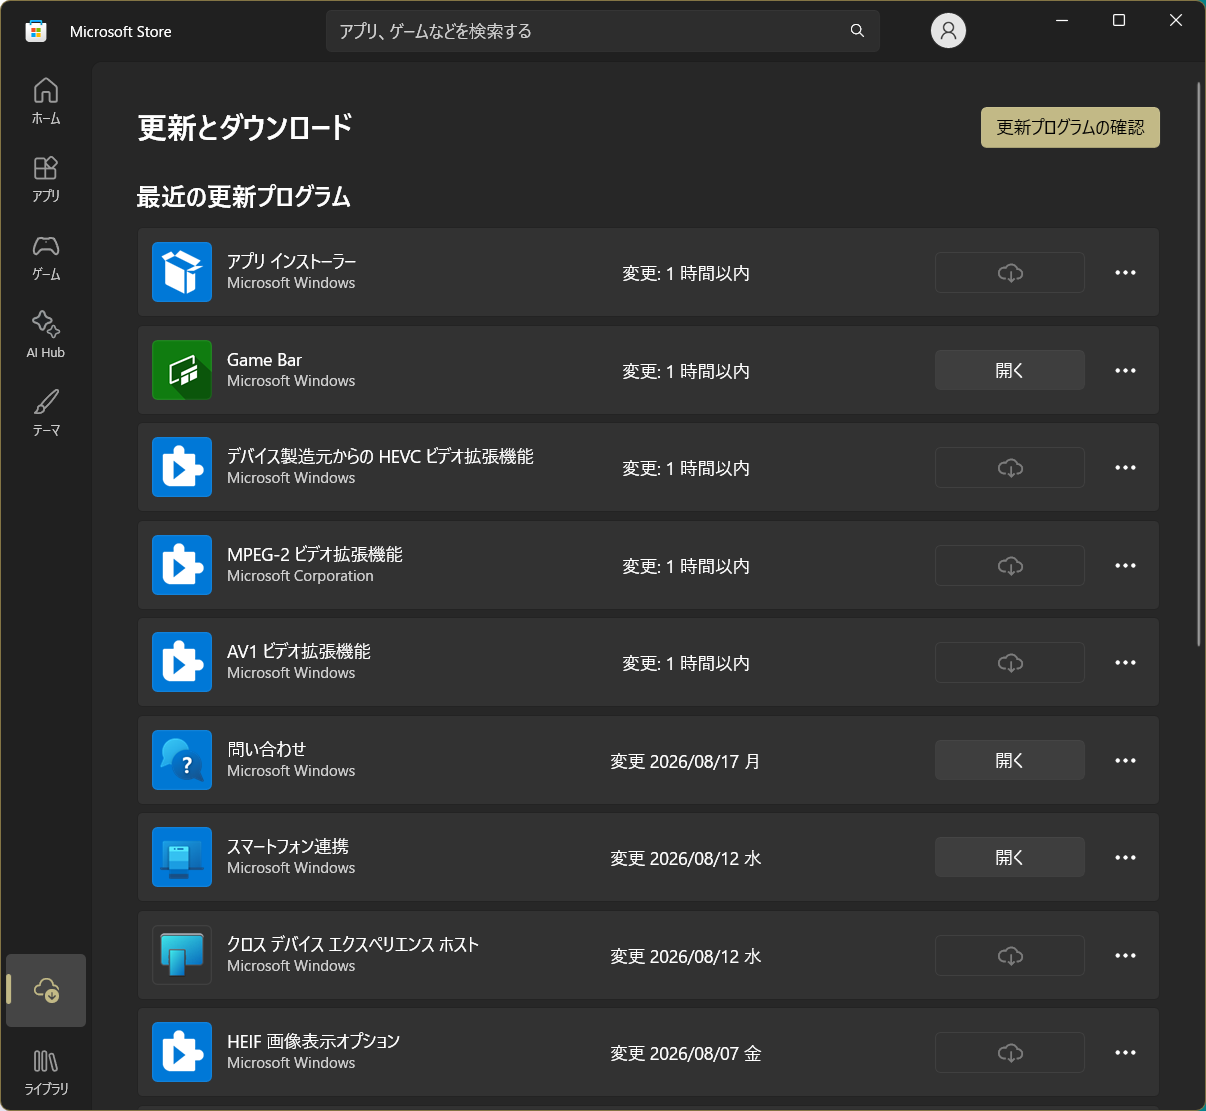Image resolution: width=1206 pixels, height=1111 pixels.
Task: Click 更新とダウンロード page heading
Action: [x=245, y=128]
